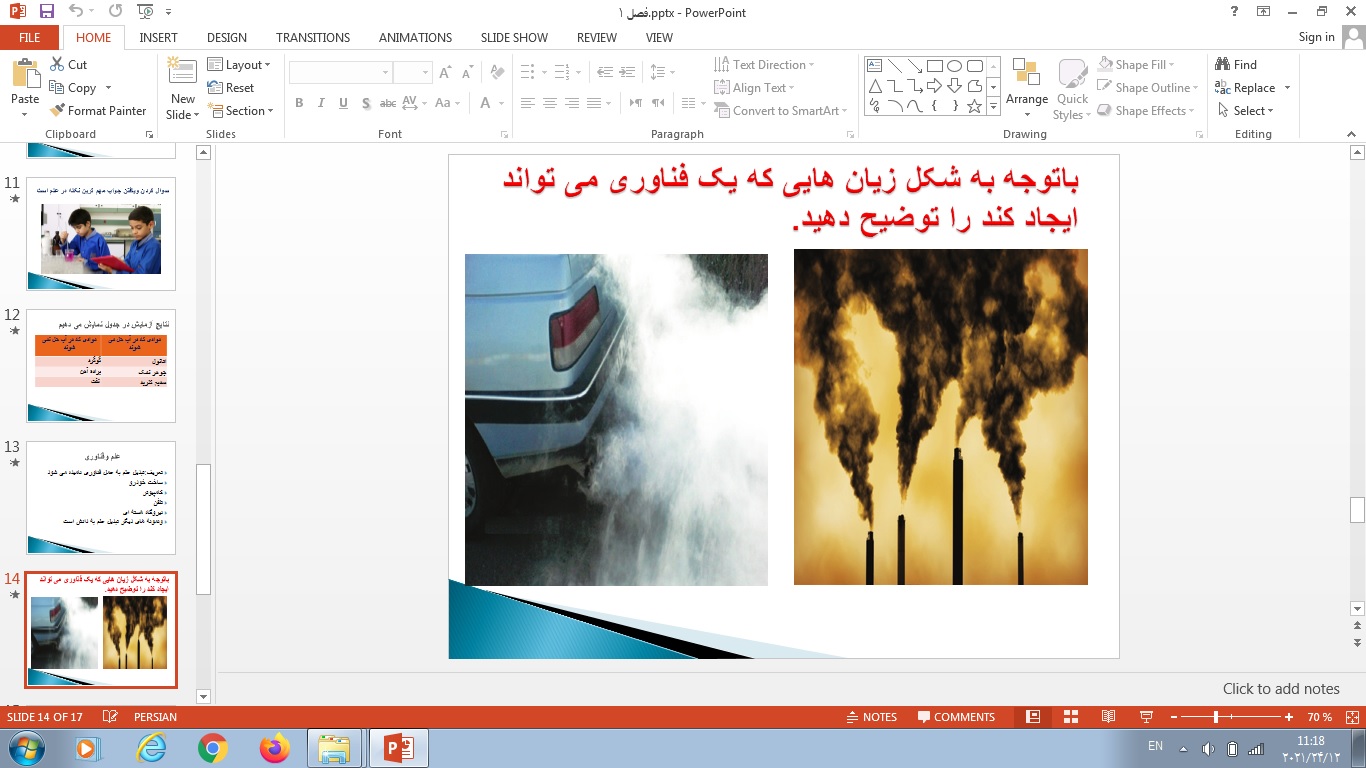Expand the Layout dropdown
This screenshot has width=1366, height=768.
click(240, 65)
